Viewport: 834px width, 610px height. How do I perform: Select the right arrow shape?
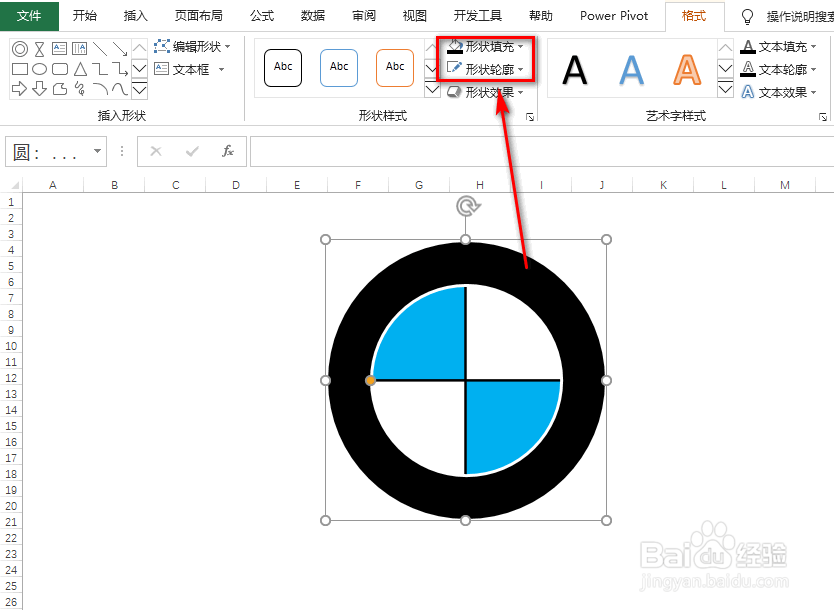19,88
